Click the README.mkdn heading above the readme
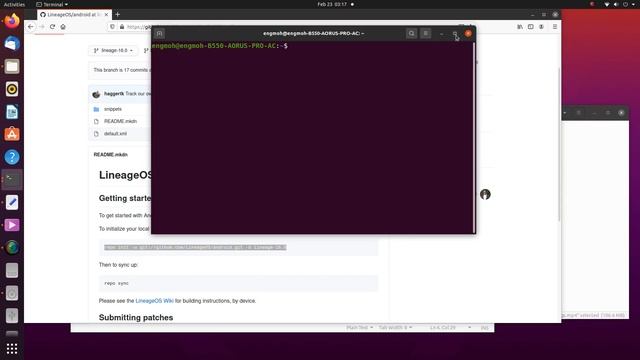 pos(111,155)
